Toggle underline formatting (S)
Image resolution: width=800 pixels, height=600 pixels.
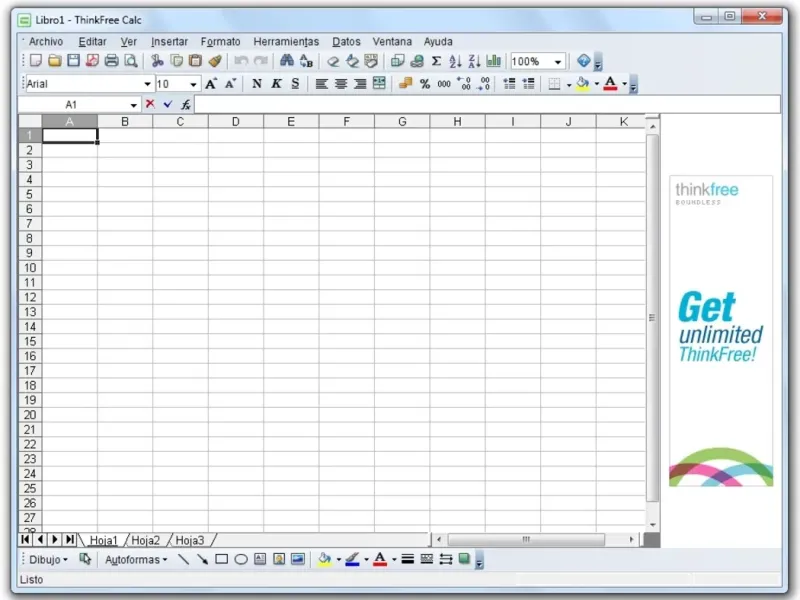295,84
